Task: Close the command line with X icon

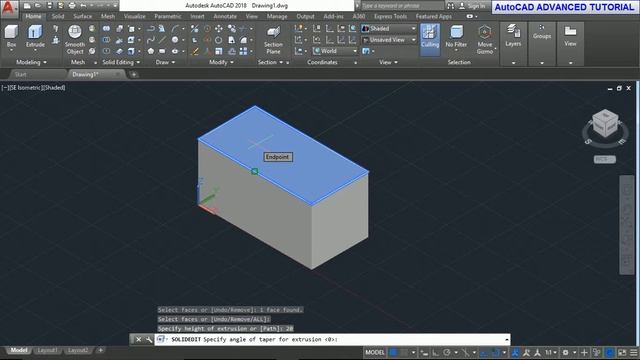Action: pos(138,339)
